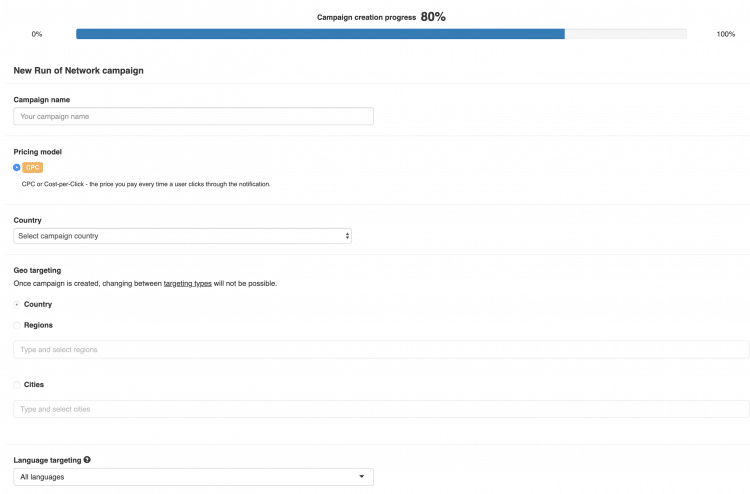Open the All languages dropdown
Image resolution: width=750 pixels, height=494 pixels.
coord(193,477)
